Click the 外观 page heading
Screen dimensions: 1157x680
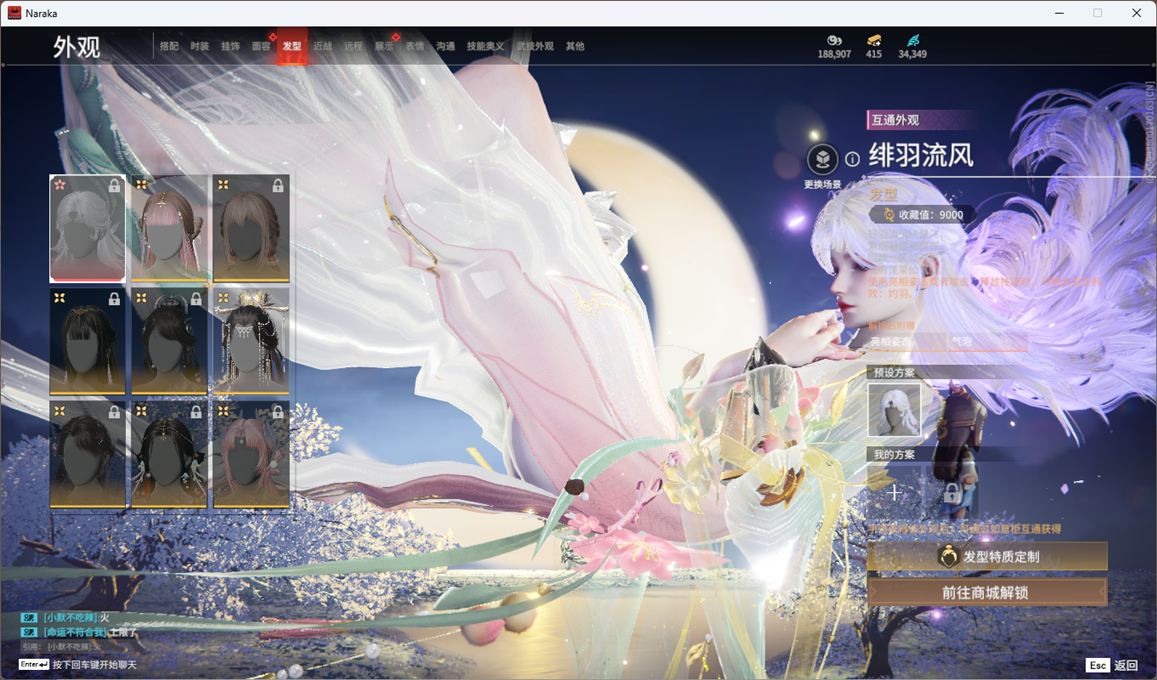tap(76, 47)
